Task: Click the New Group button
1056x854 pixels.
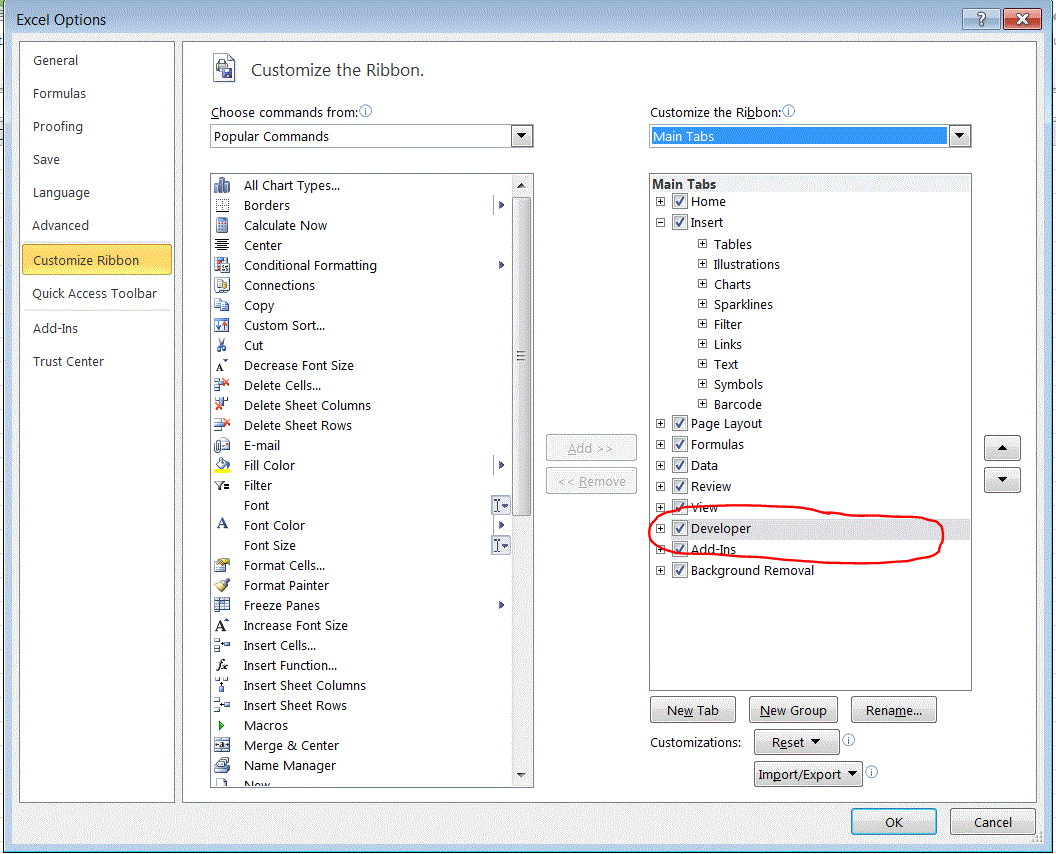Action: 793,710
